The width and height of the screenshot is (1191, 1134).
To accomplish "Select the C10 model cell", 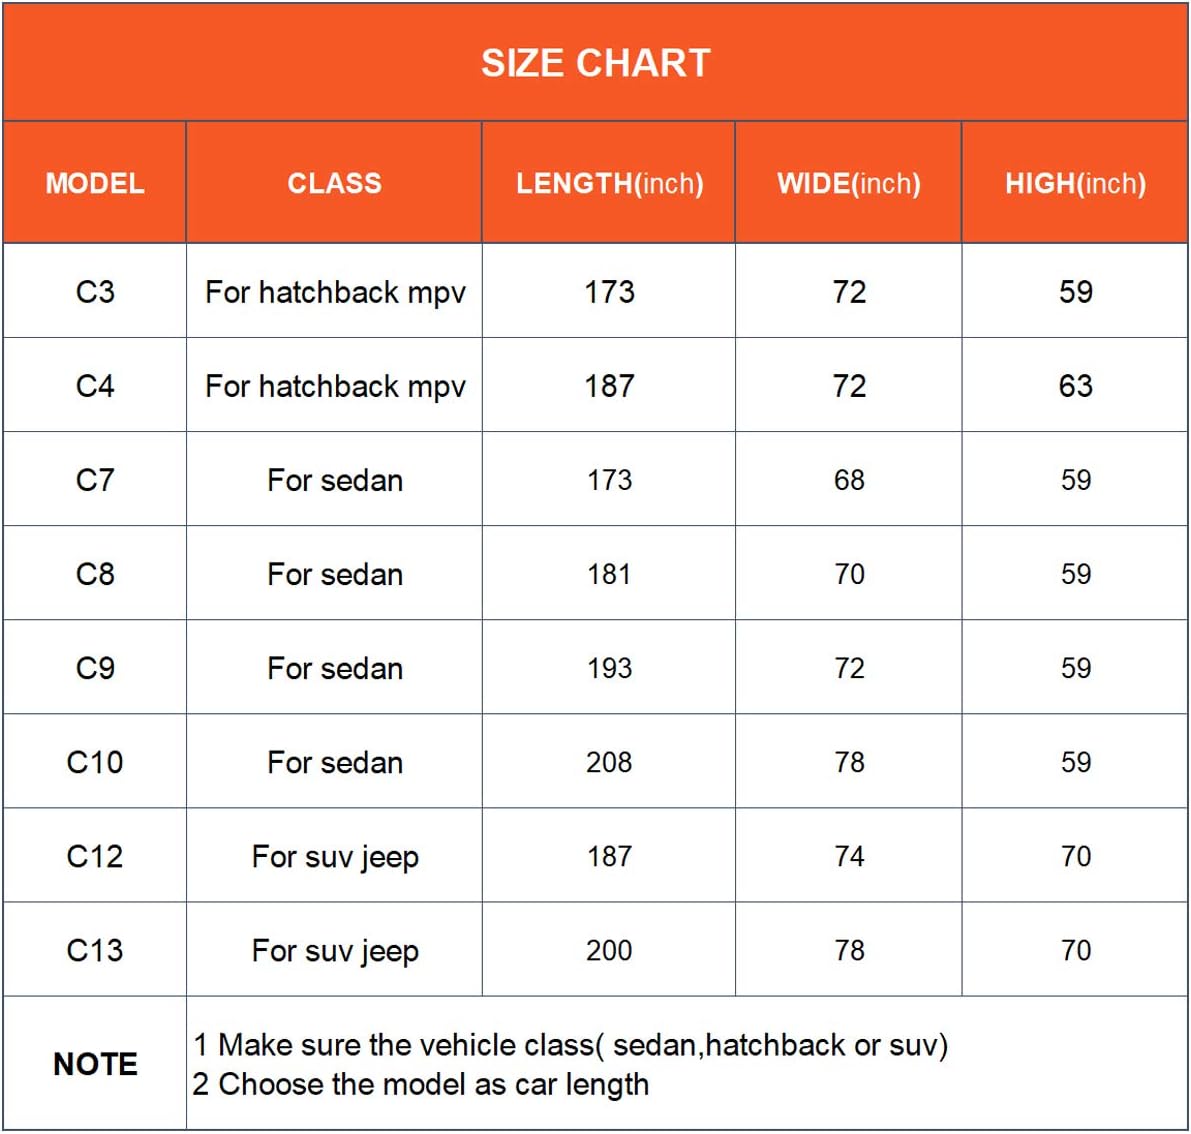I will 95,762.
